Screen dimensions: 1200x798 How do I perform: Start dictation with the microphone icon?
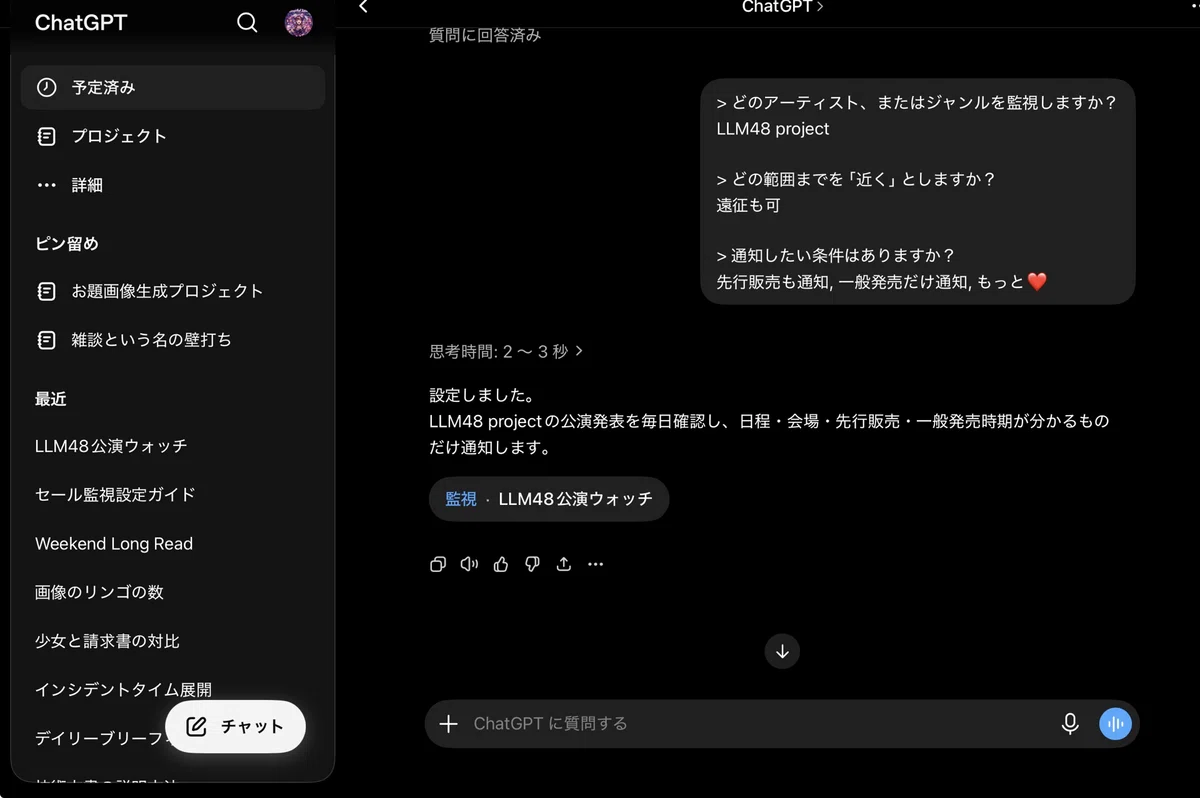[1070, 724]
